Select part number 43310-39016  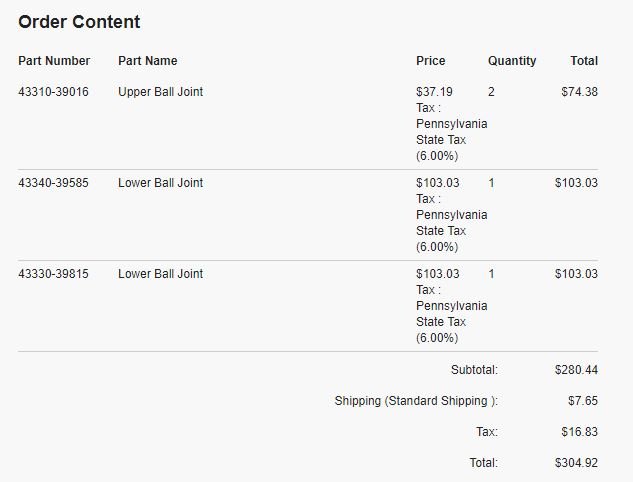coord(53,92)
